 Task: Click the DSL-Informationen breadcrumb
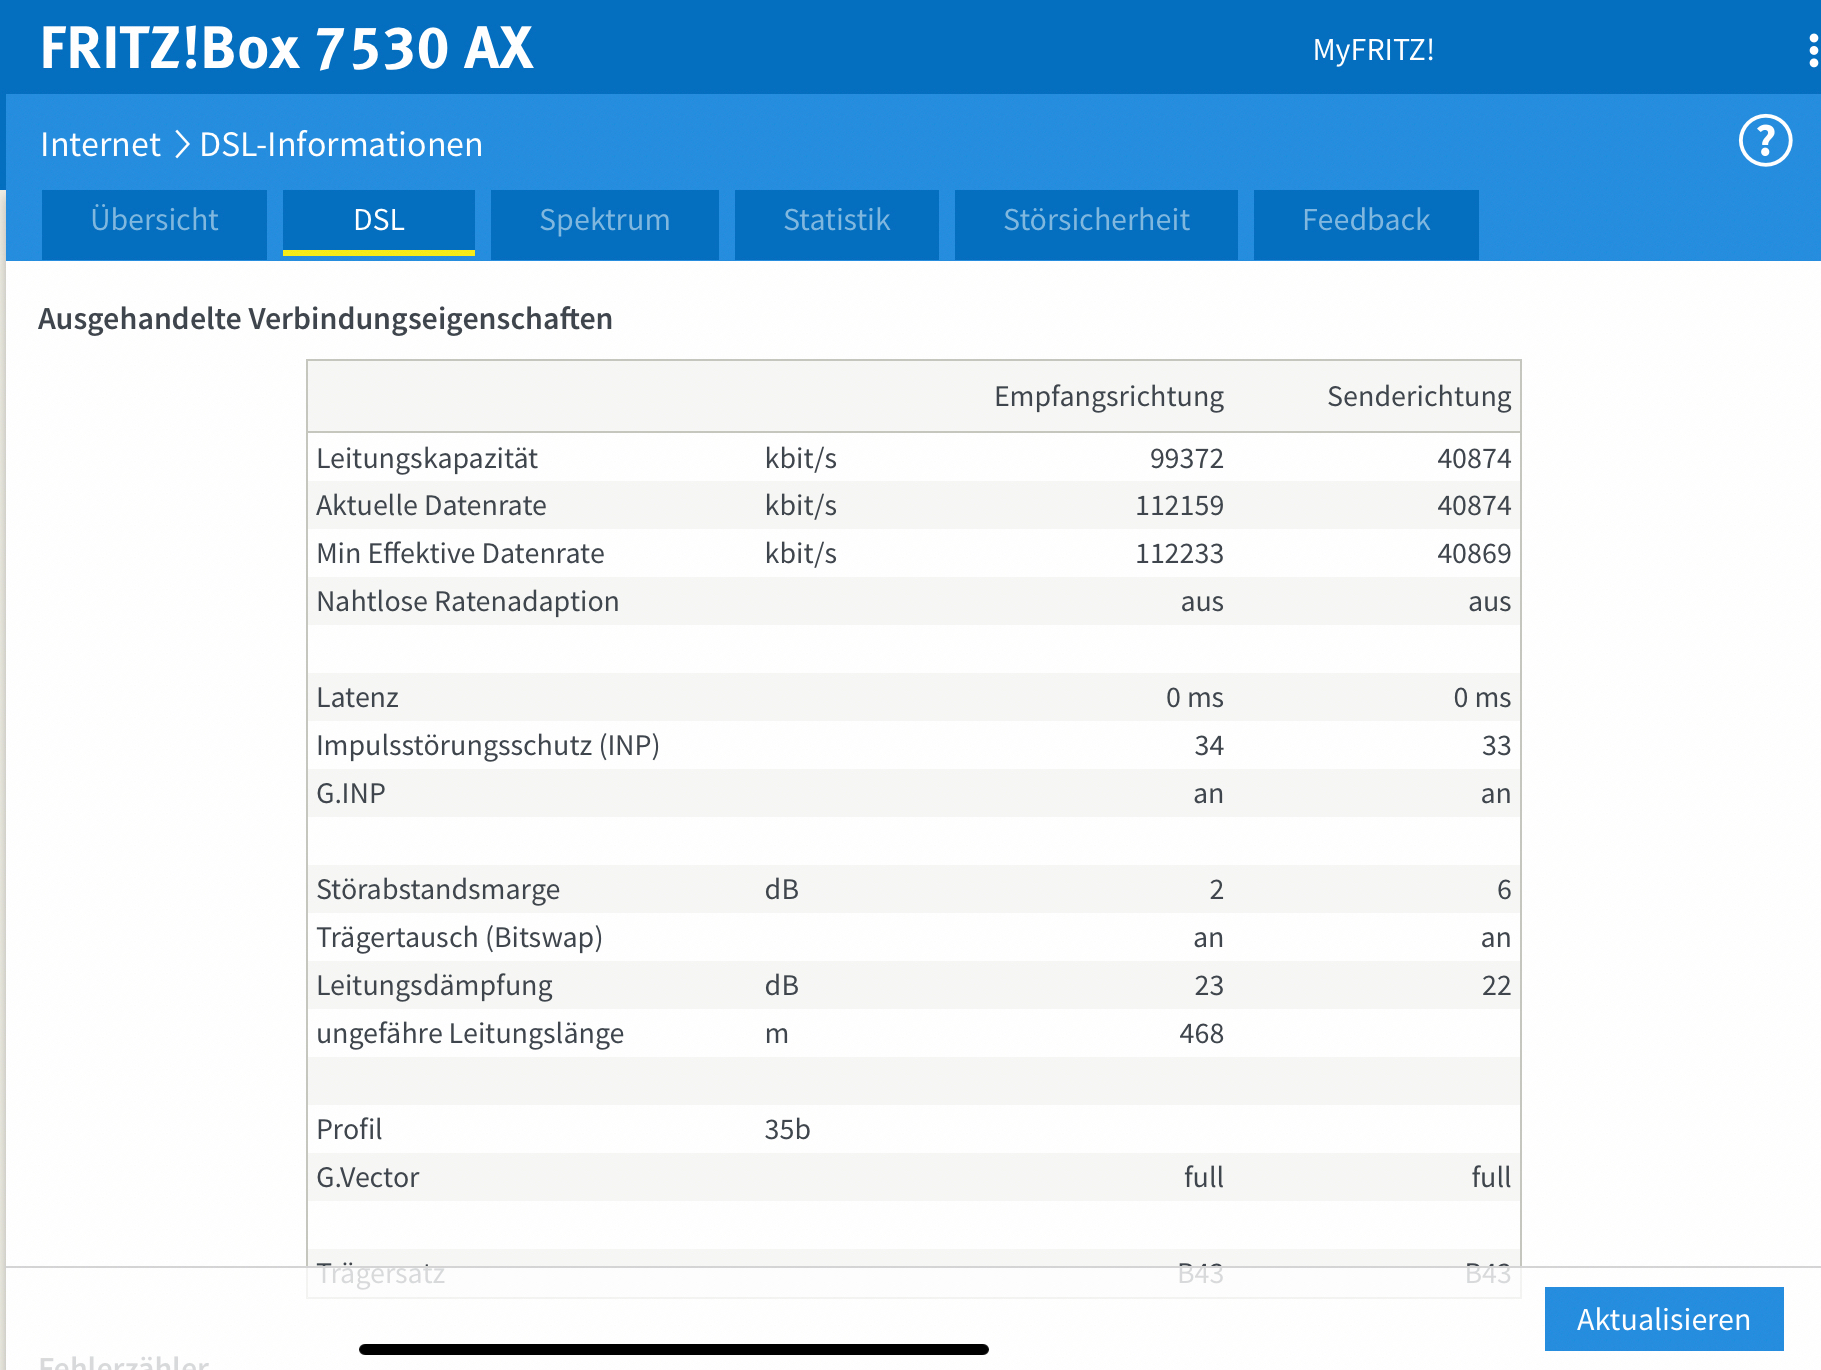pyautogui.click(x=341, y=145)
